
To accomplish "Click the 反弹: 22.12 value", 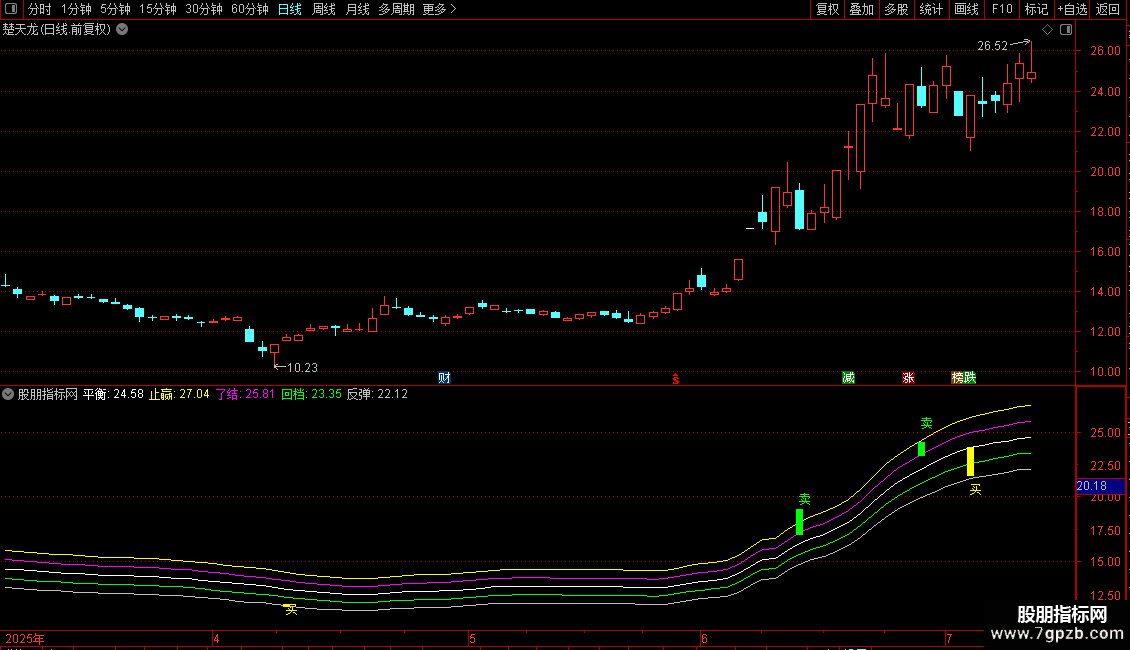I will 378,394.
